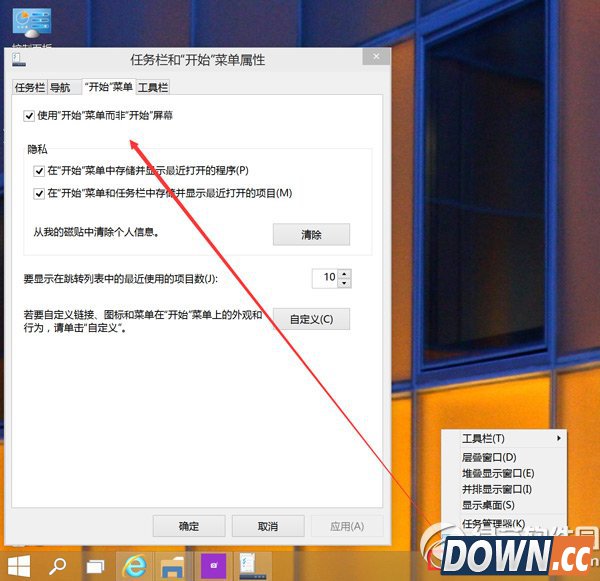Launch Internet Explorer from the taskbar
Image resolution: width=600 pixels, height=581 pixels.
point(134,566)
